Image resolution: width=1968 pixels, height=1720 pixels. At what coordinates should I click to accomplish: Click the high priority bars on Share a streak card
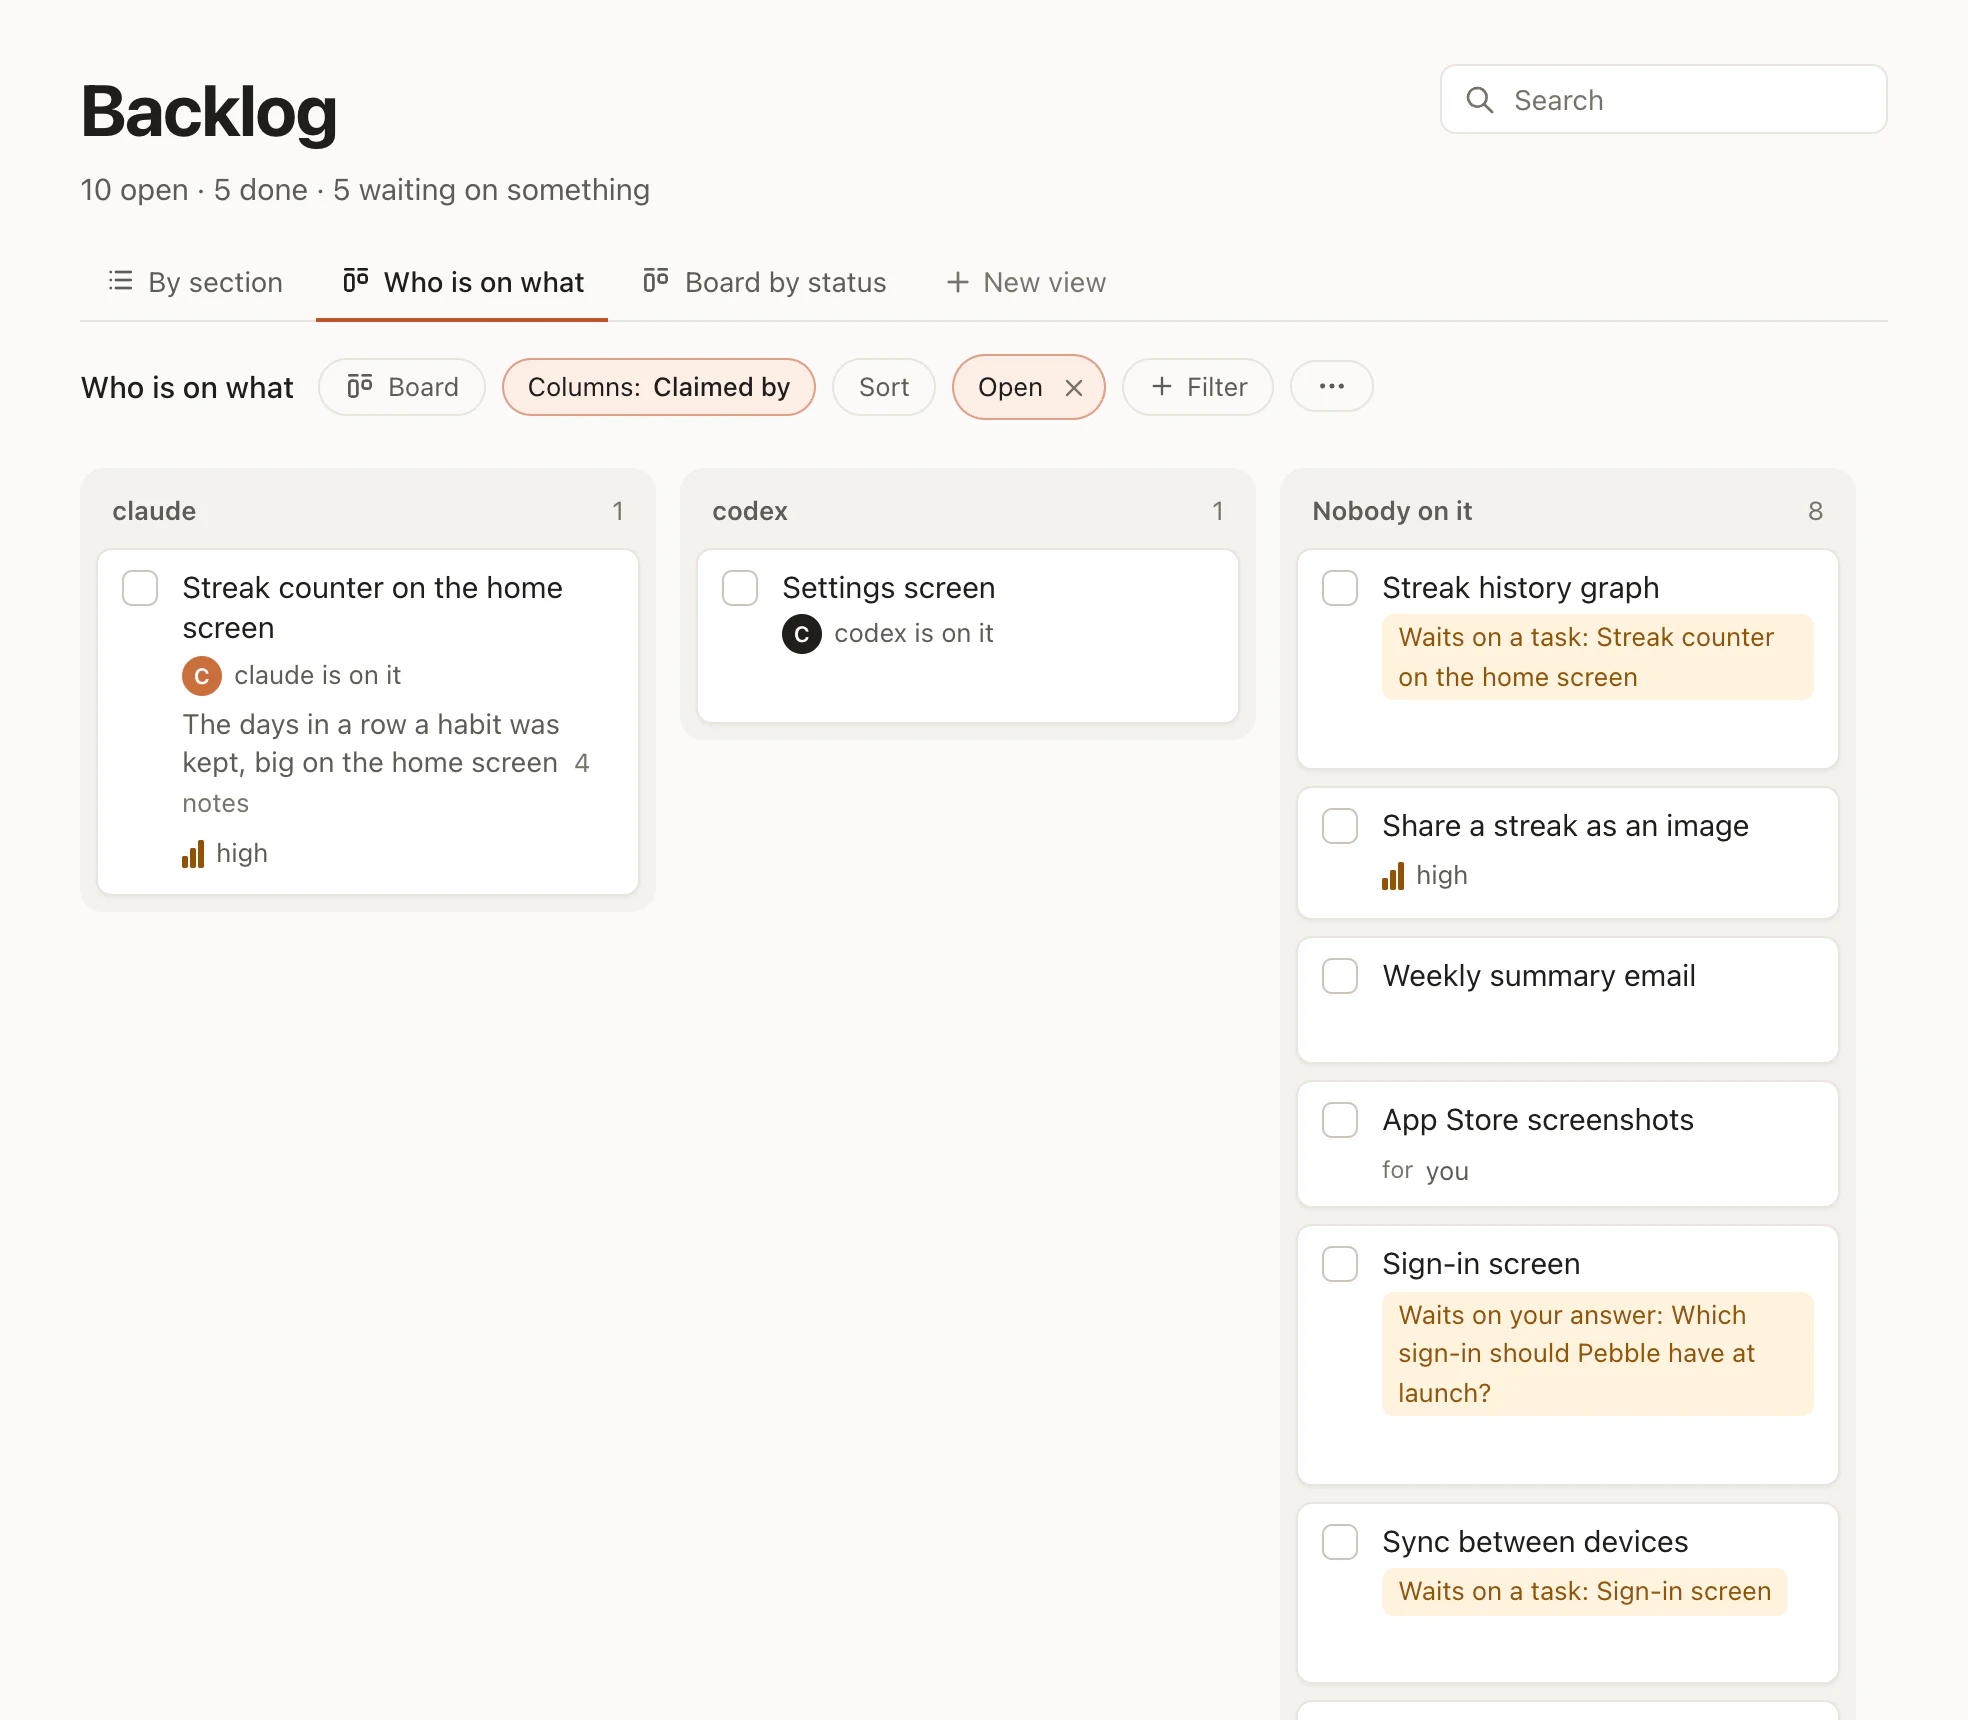coord(1393,876)
